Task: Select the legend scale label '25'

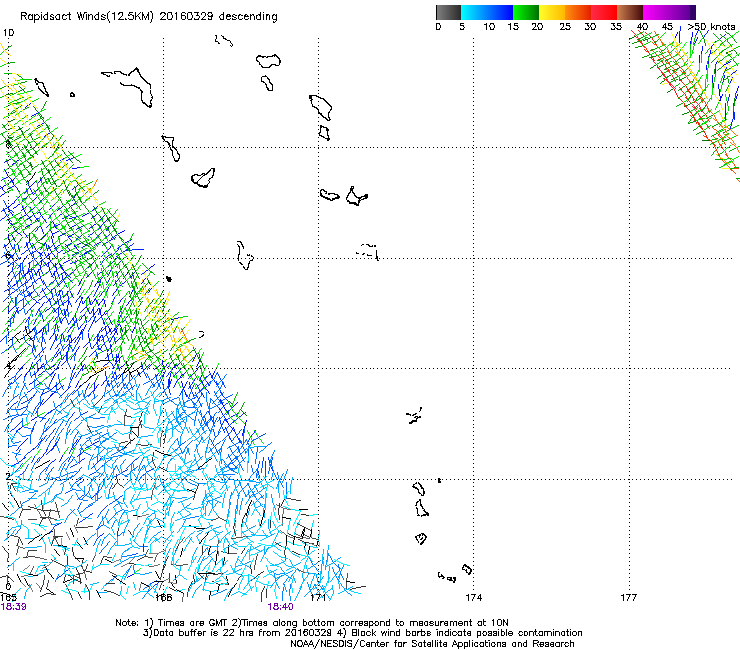Action: pos(565,27)
